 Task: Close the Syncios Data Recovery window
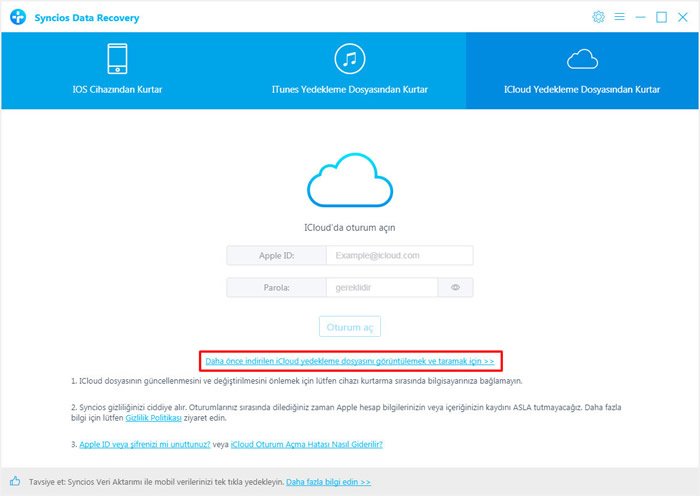tap(683, 17)
